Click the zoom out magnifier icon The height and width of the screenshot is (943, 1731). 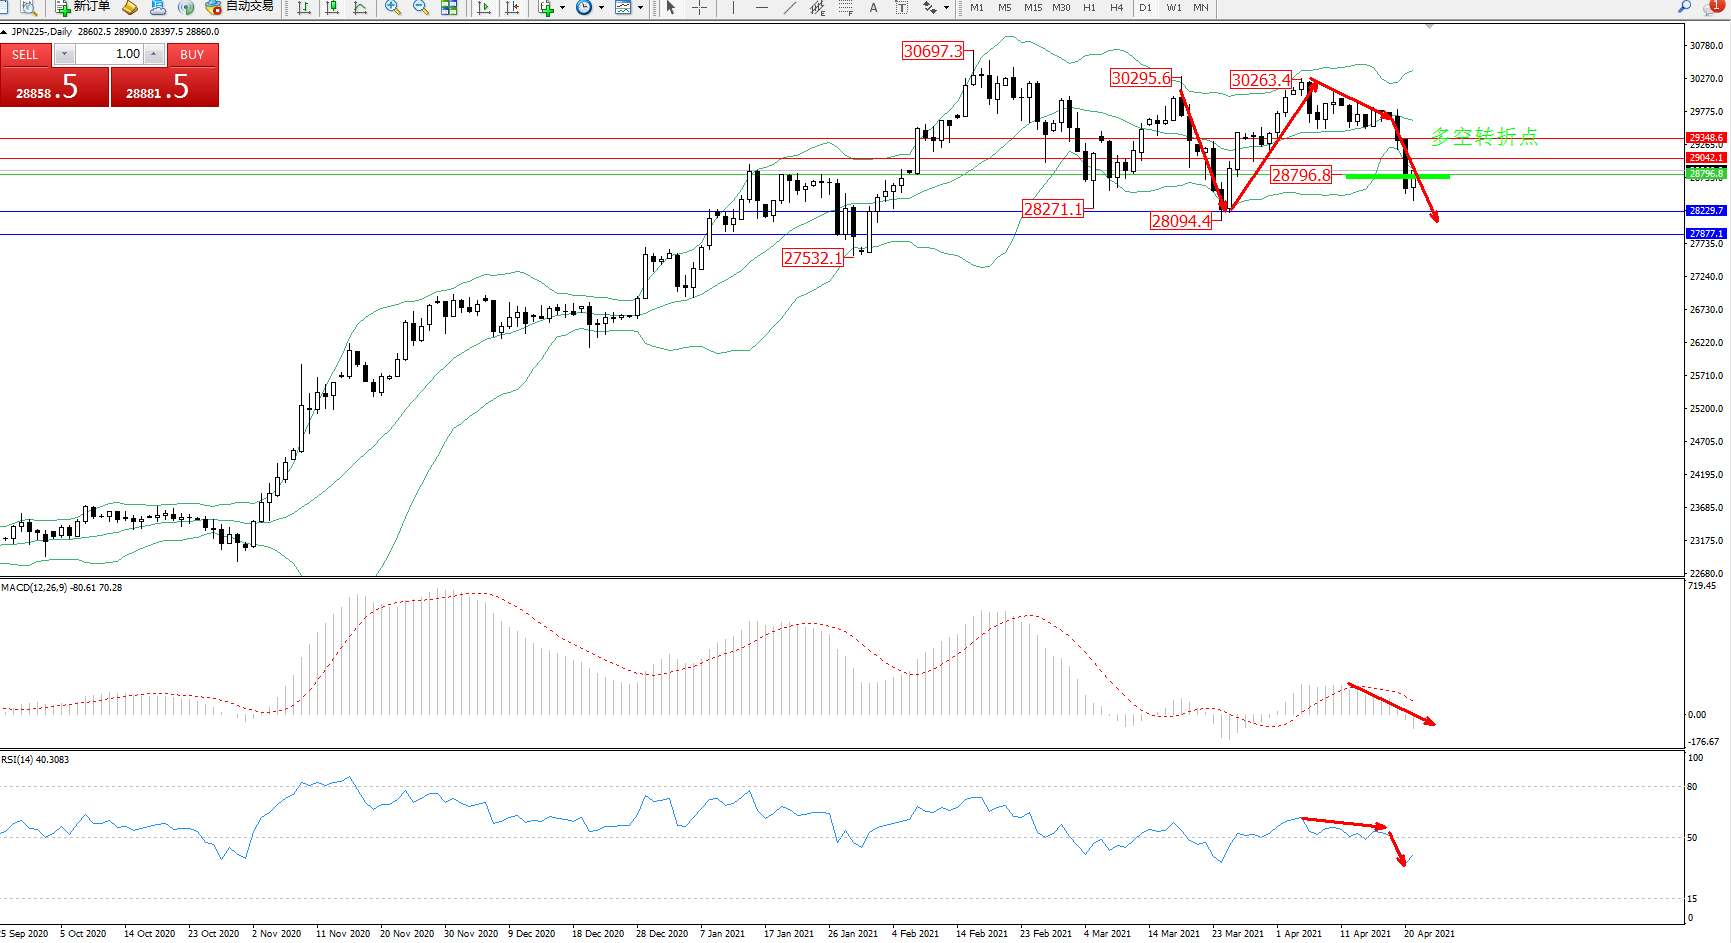coord(421,8)
